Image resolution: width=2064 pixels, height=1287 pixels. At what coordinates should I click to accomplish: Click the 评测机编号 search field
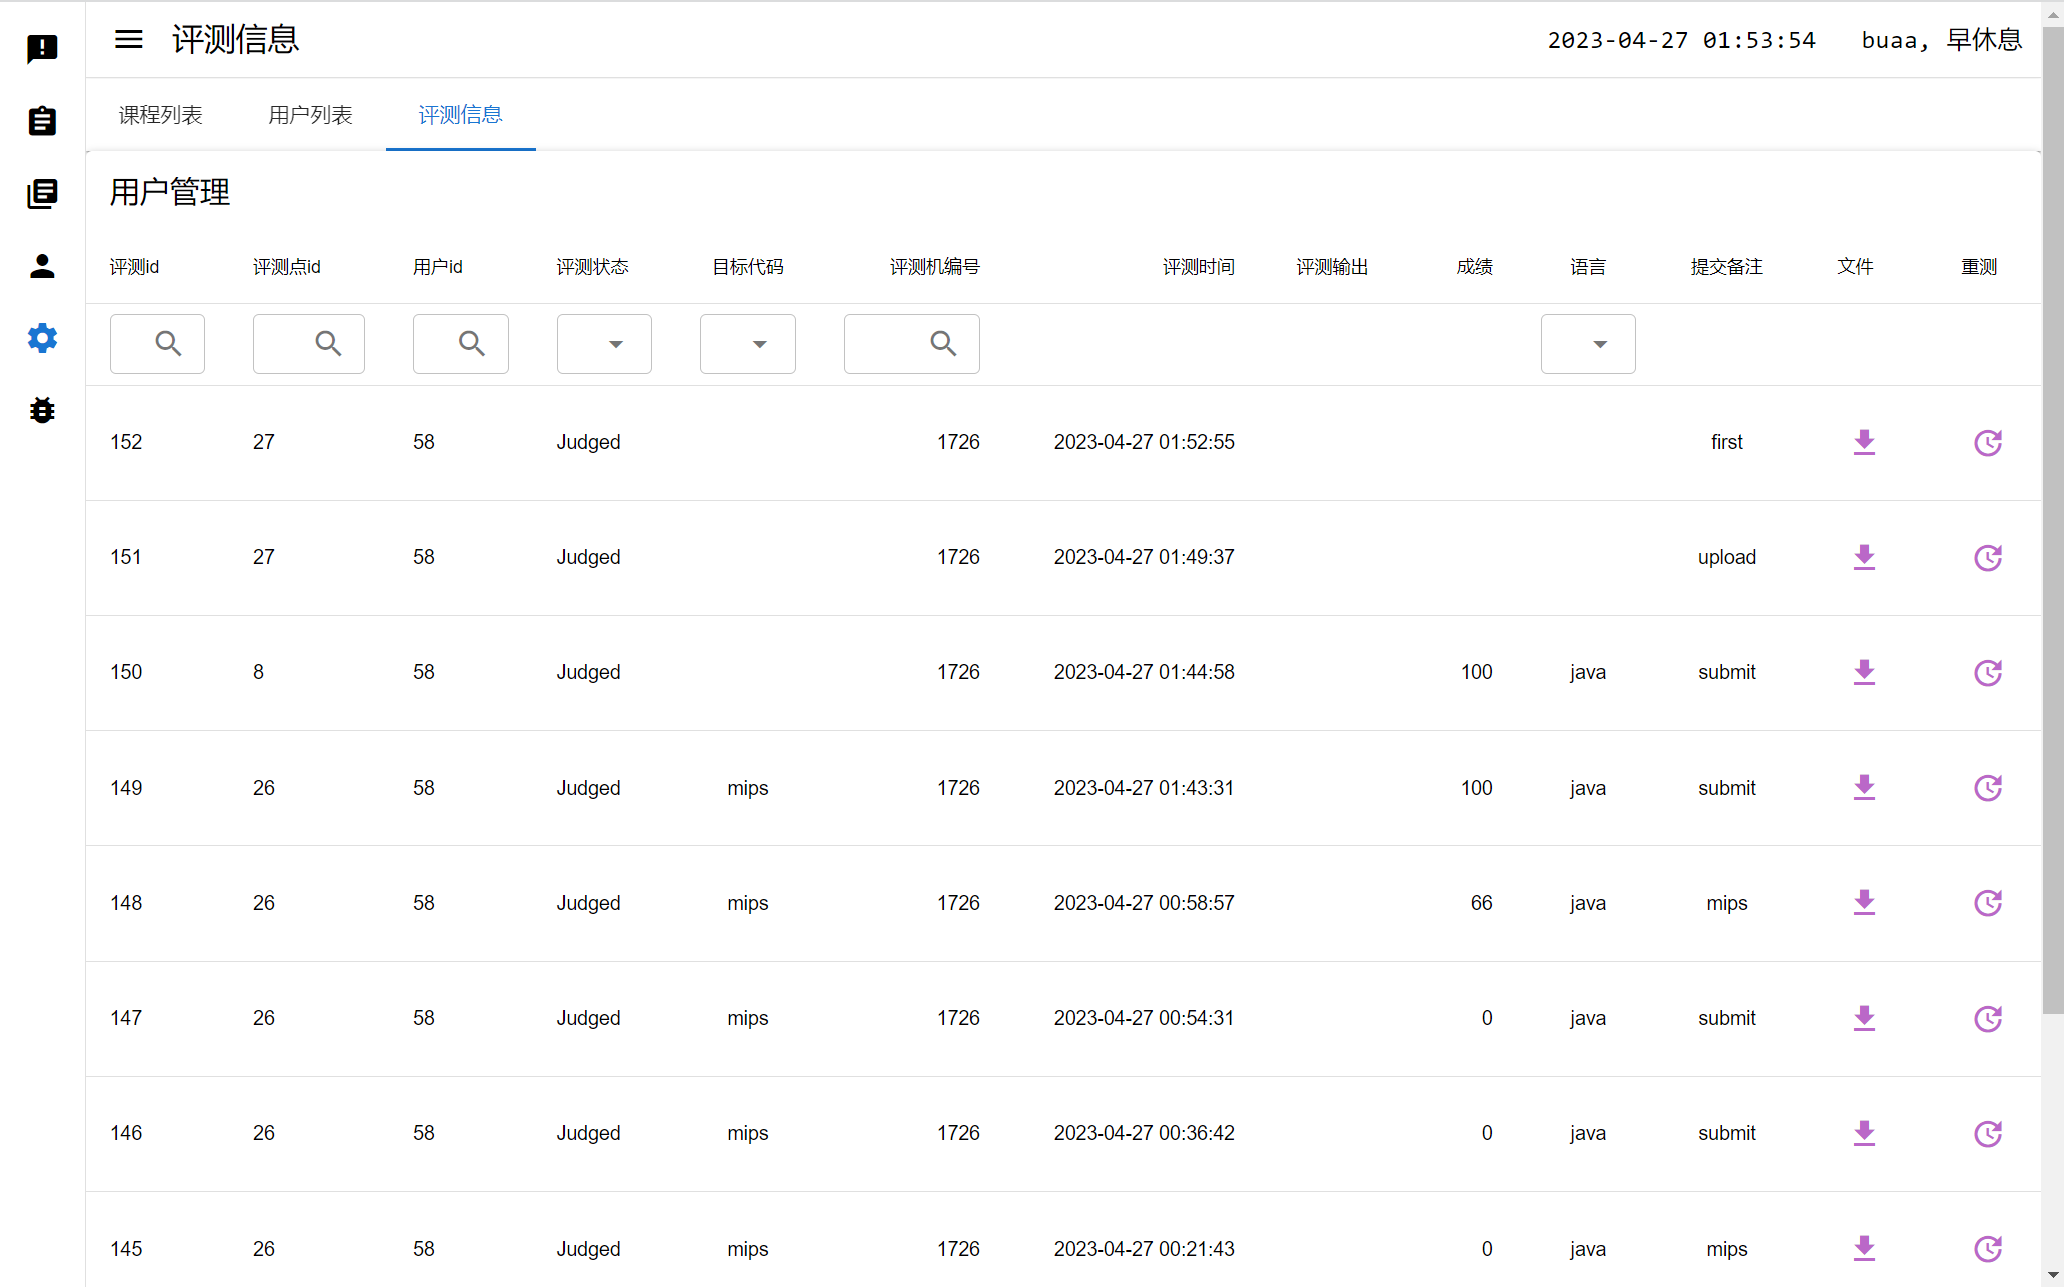[911, 344]
